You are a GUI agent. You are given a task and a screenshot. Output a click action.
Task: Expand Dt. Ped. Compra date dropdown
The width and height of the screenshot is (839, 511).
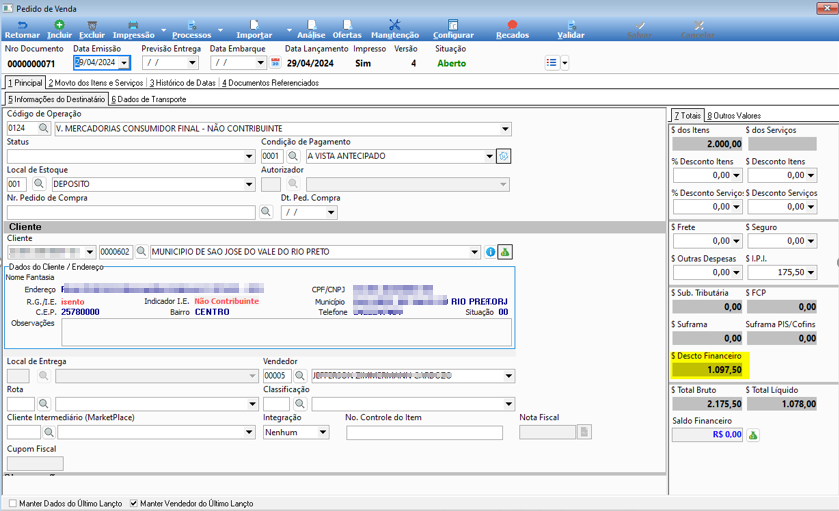pos(331,212)
